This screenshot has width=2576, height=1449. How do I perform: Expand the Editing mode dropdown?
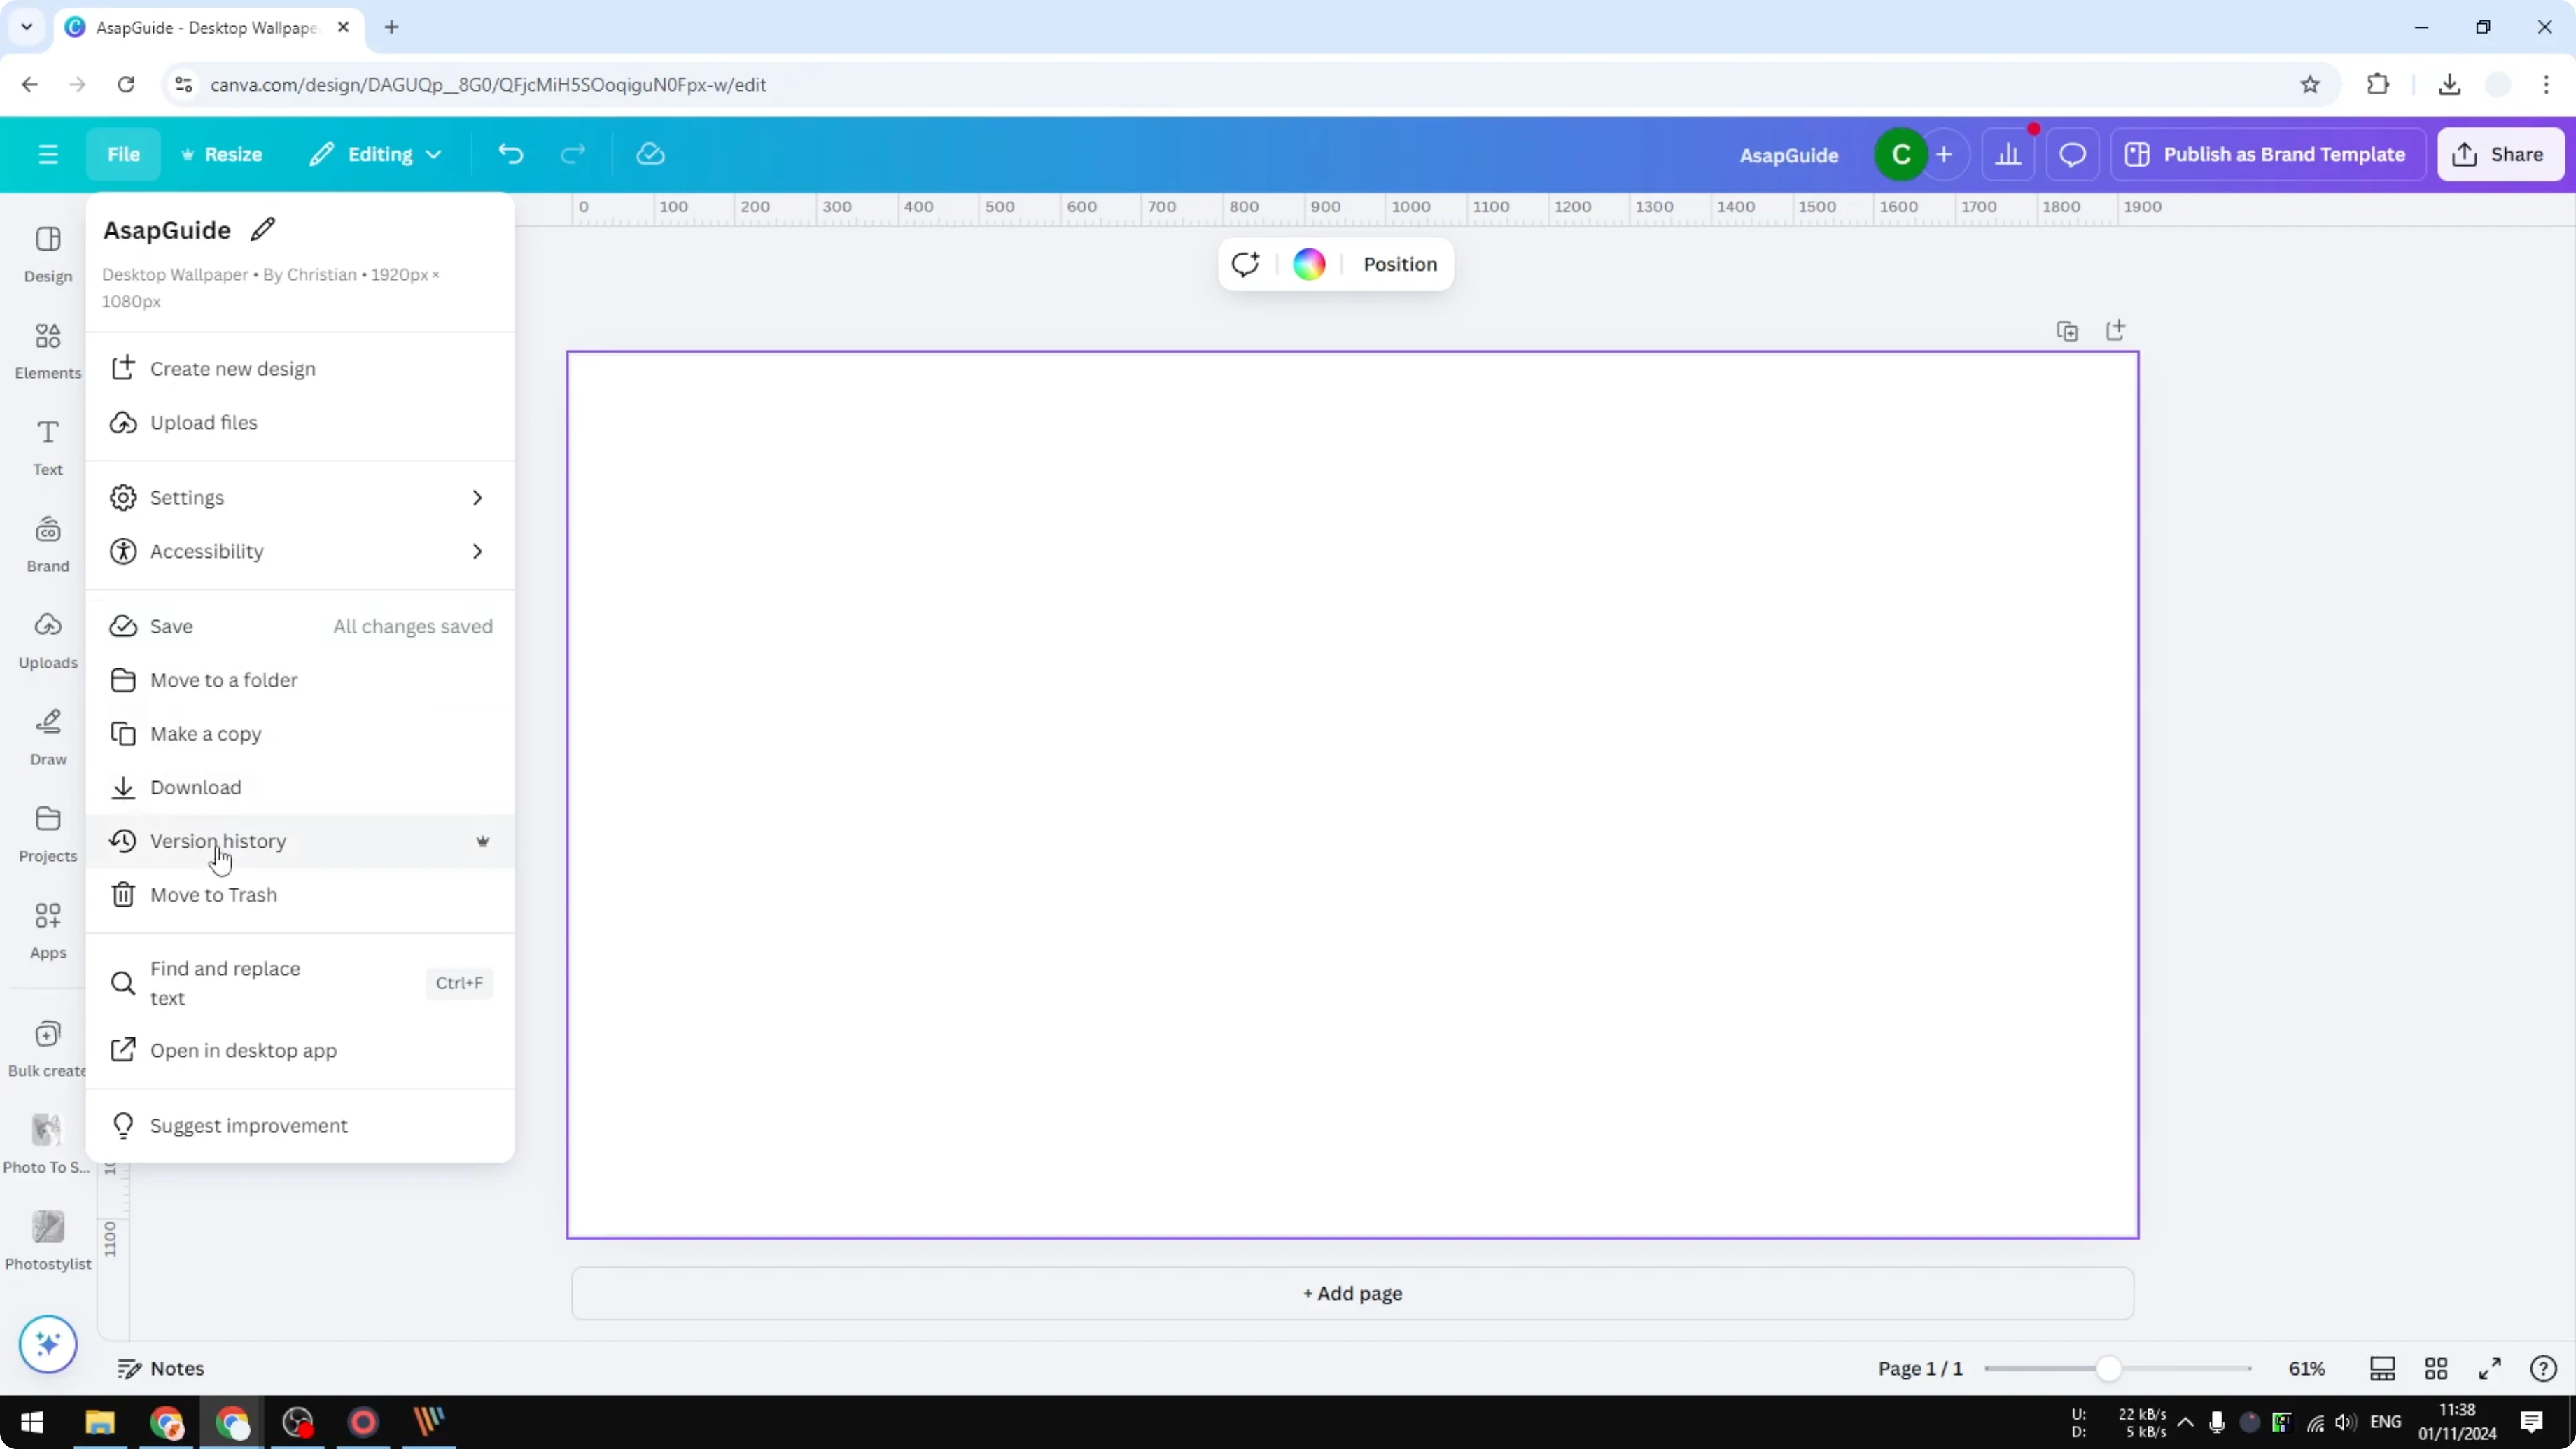coord(376,153)
